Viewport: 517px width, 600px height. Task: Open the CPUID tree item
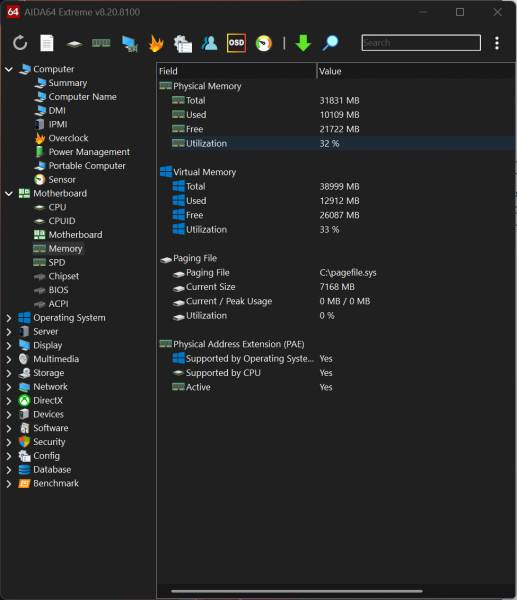point(62,221)
